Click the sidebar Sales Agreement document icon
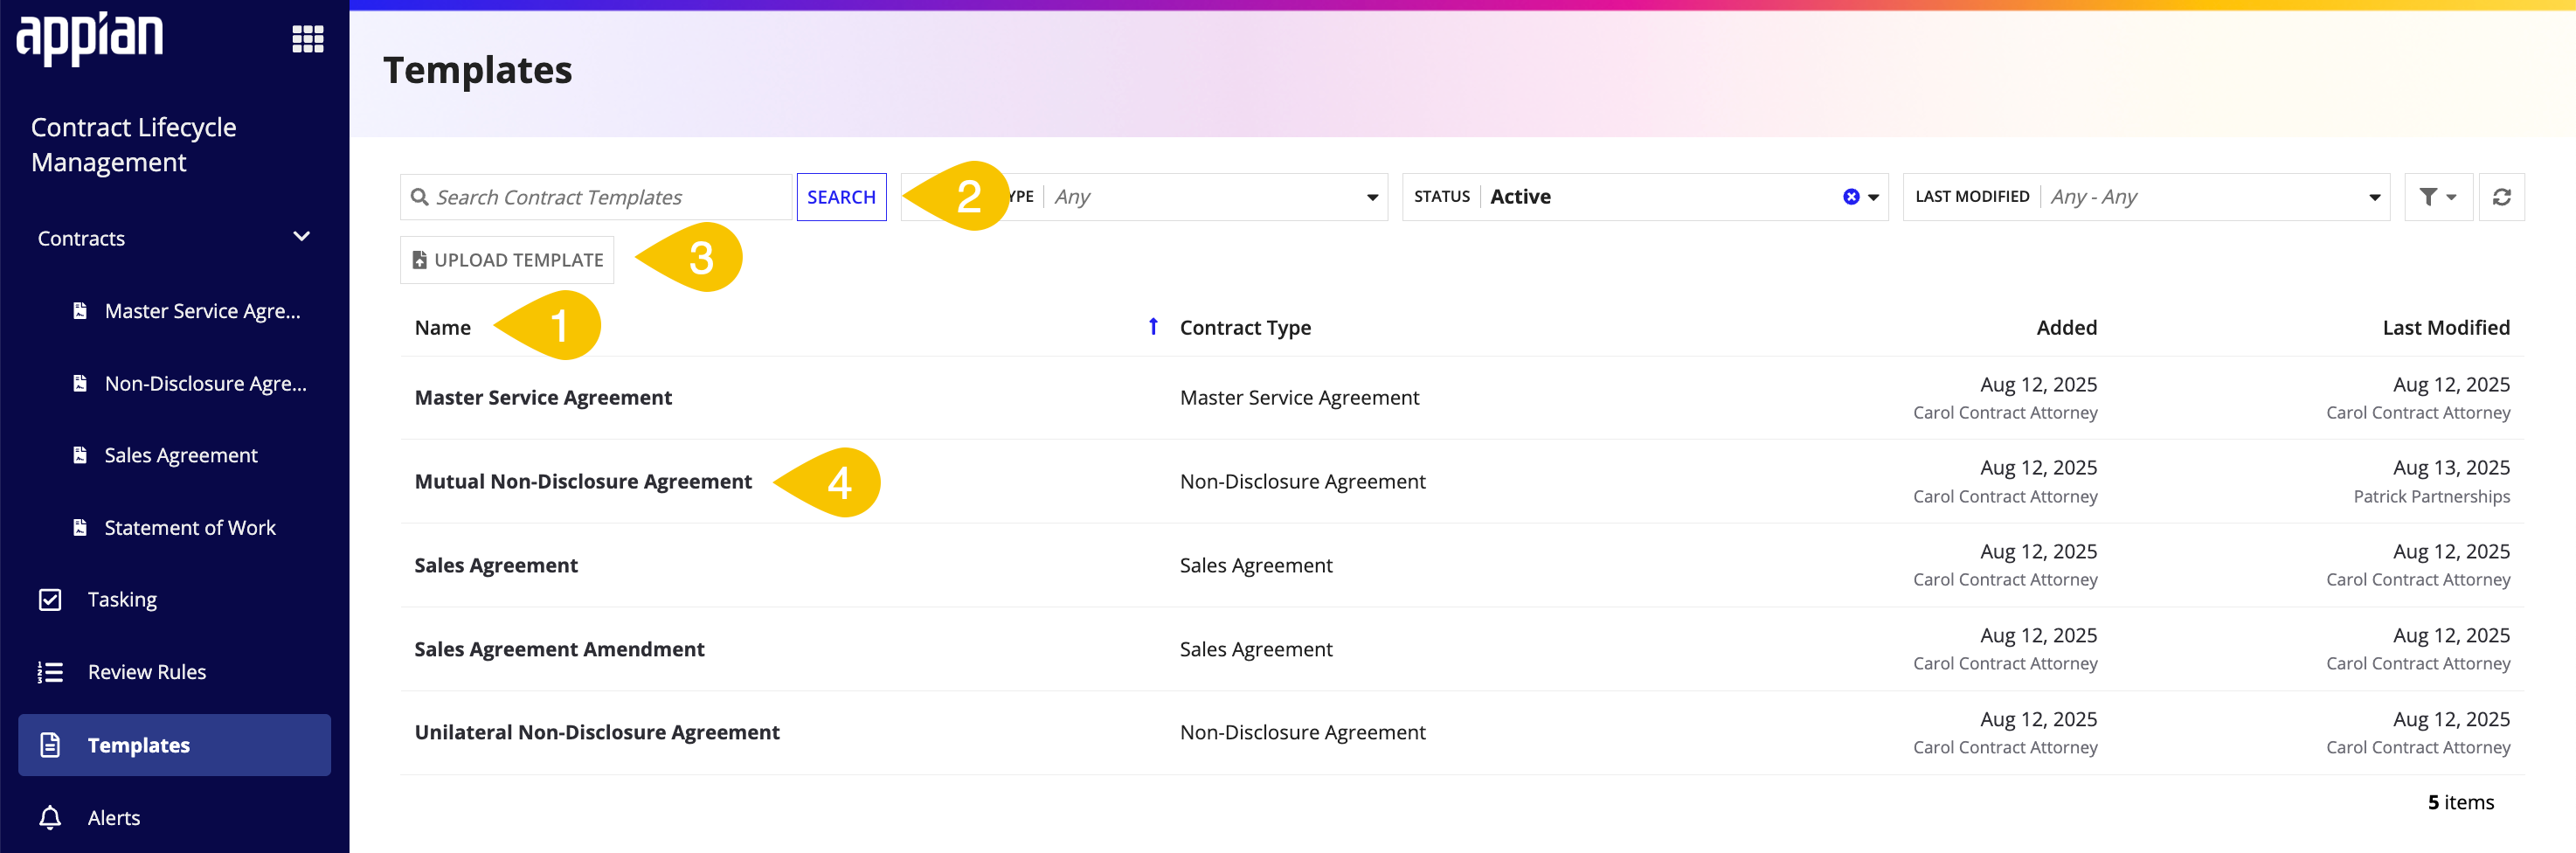 coord(80,455)
